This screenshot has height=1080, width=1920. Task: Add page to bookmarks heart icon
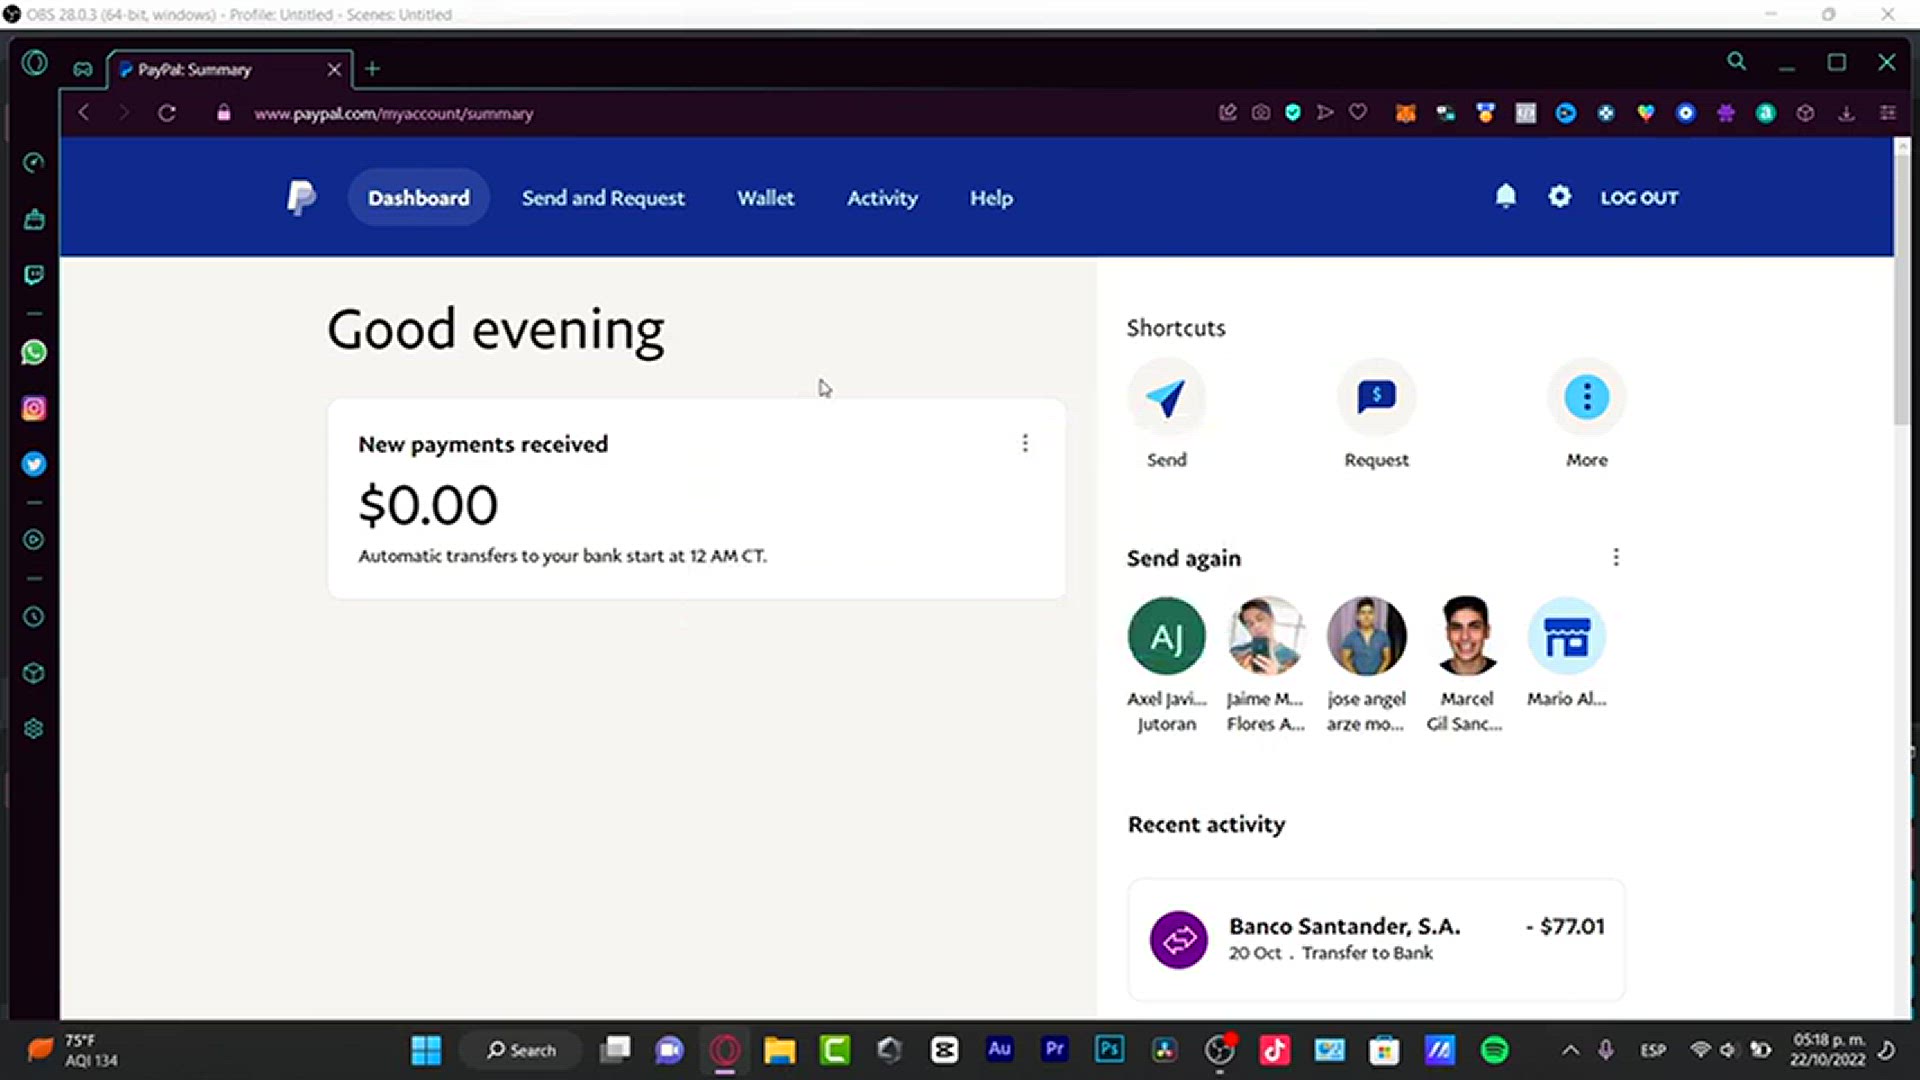click(1358, 112)
